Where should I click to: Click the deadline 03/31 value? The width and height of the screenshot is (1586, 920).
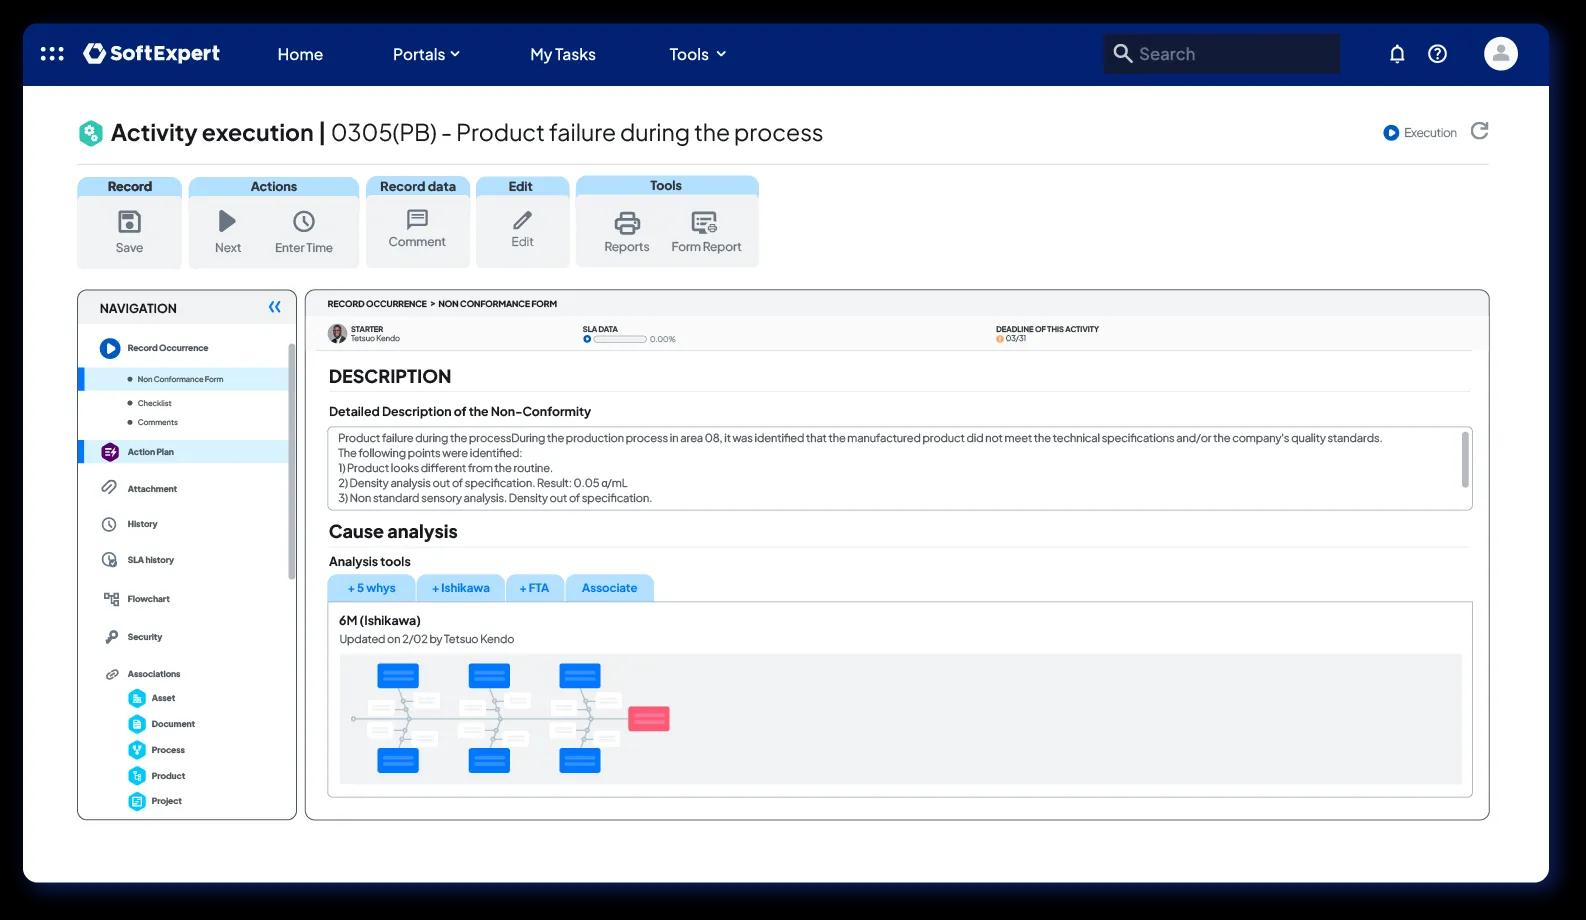point(1015,339)
